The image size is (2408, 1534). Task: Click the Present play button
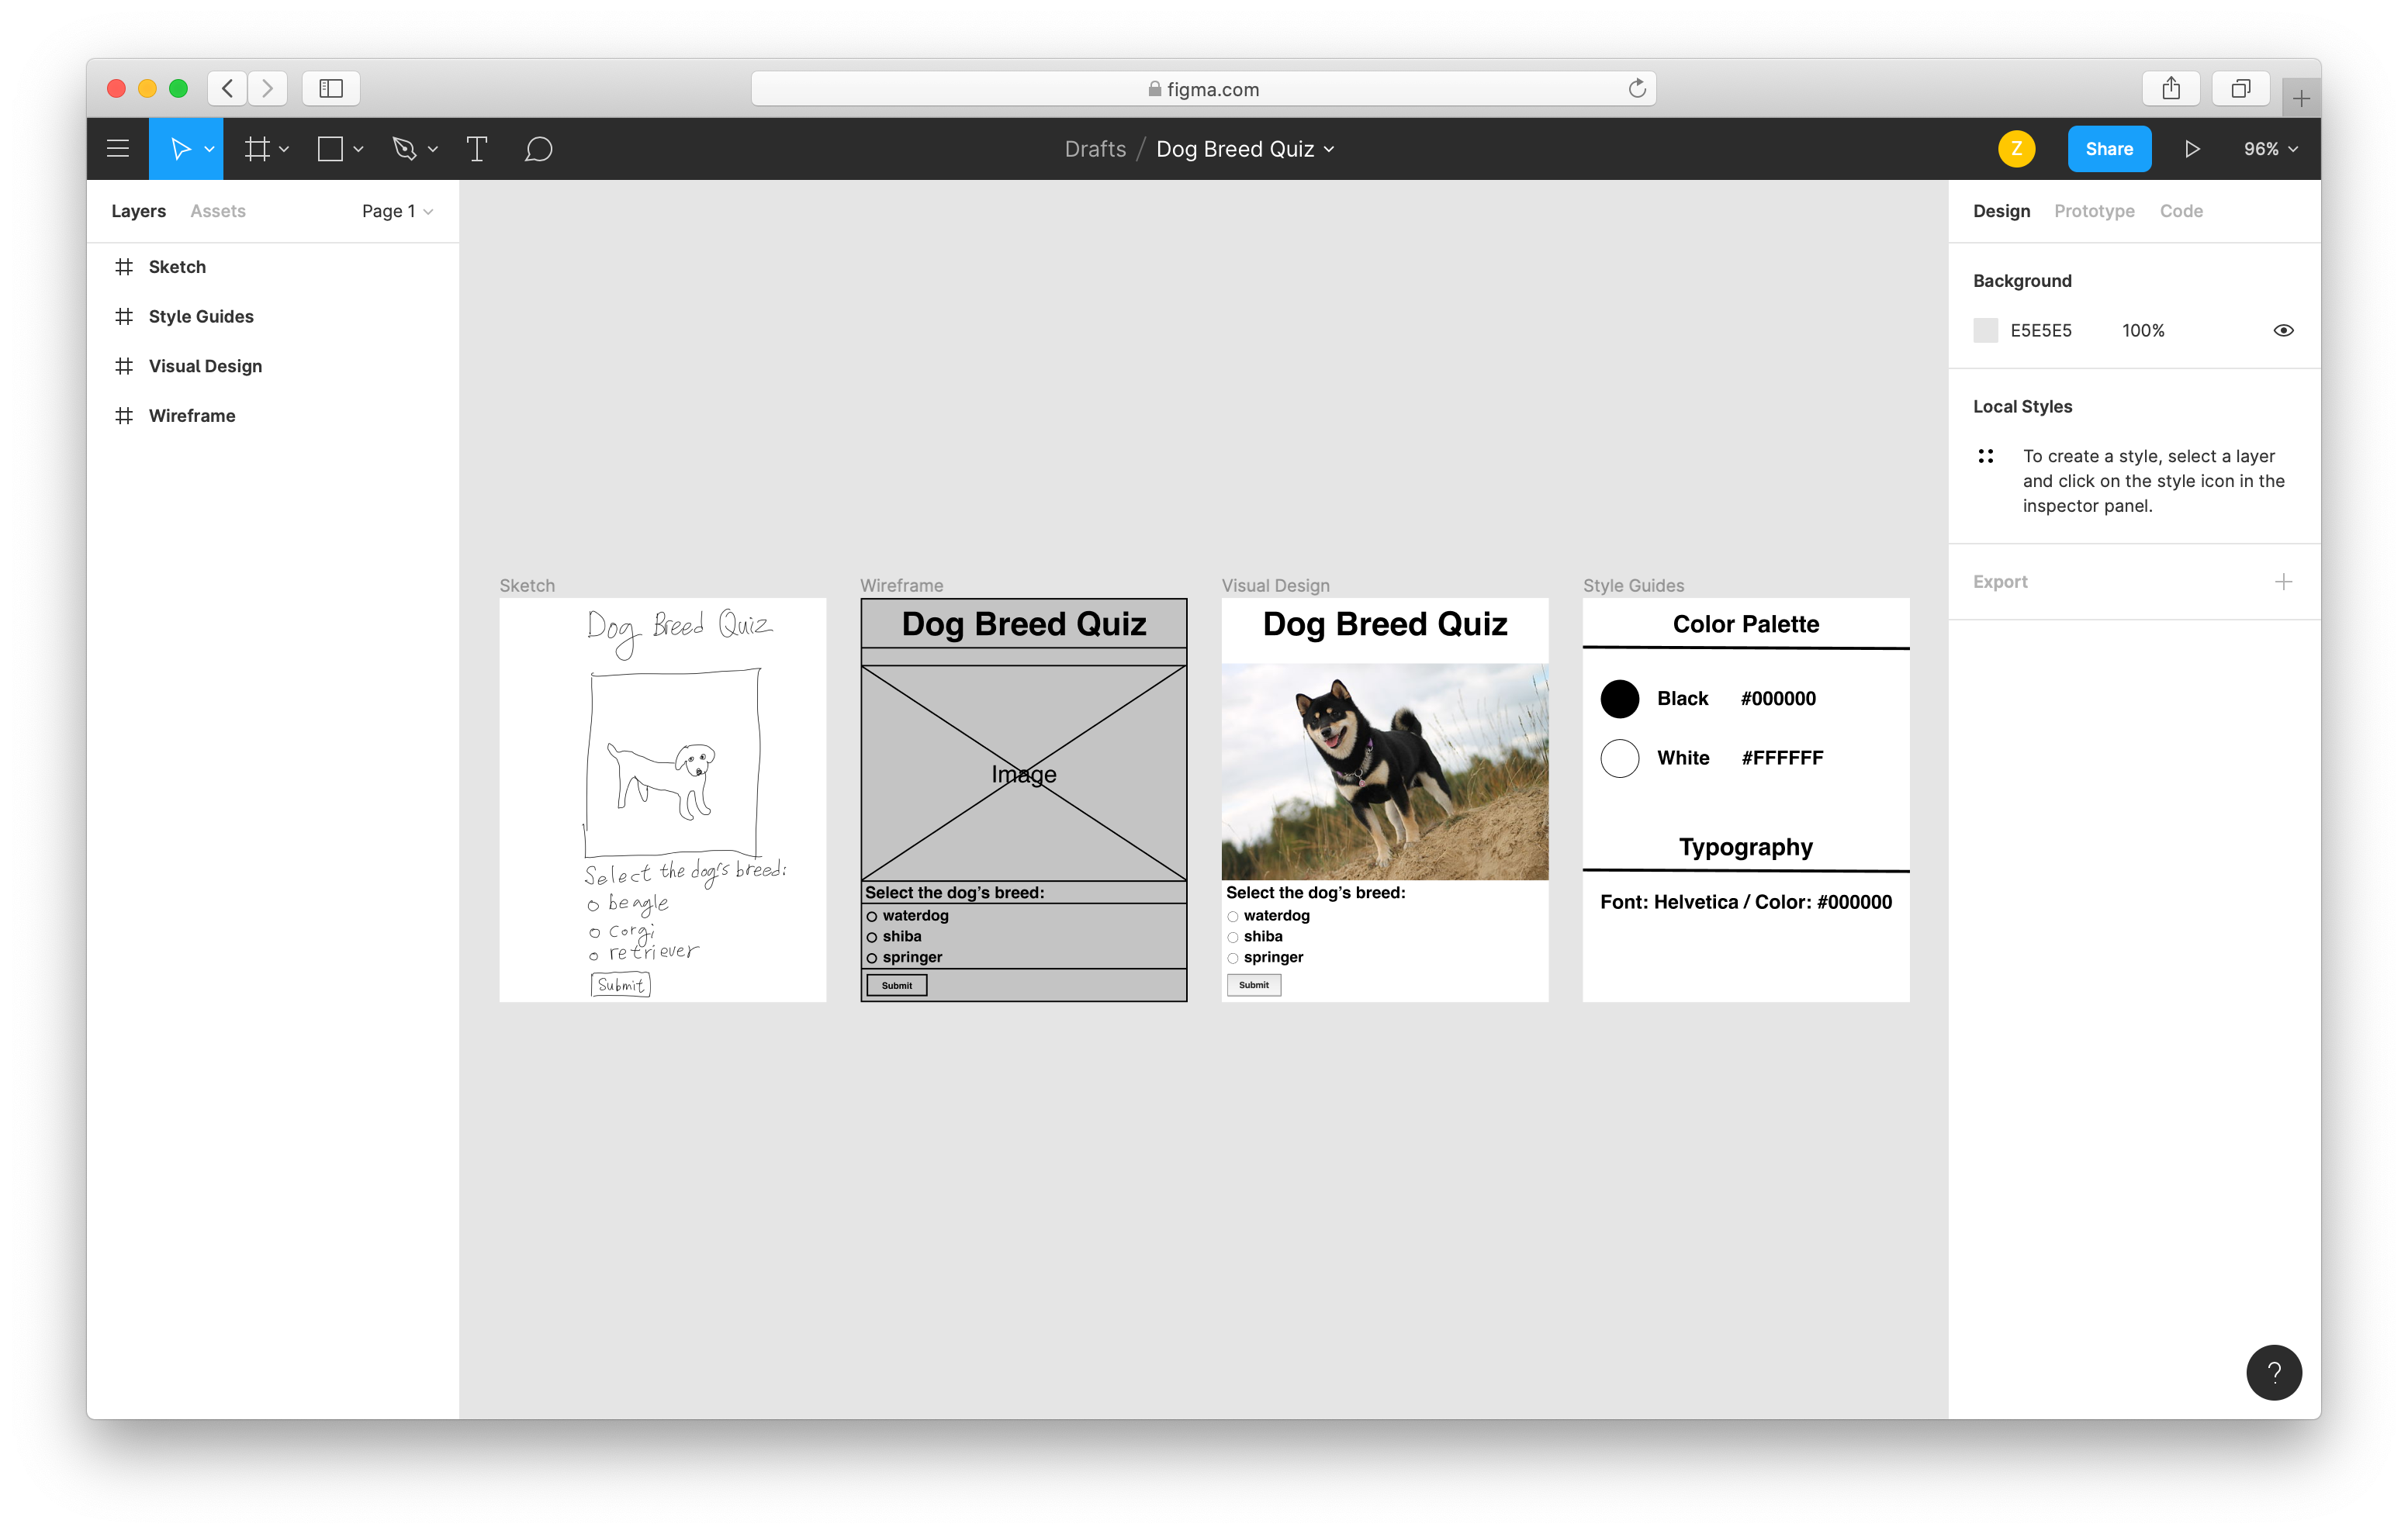point(2191,149)
